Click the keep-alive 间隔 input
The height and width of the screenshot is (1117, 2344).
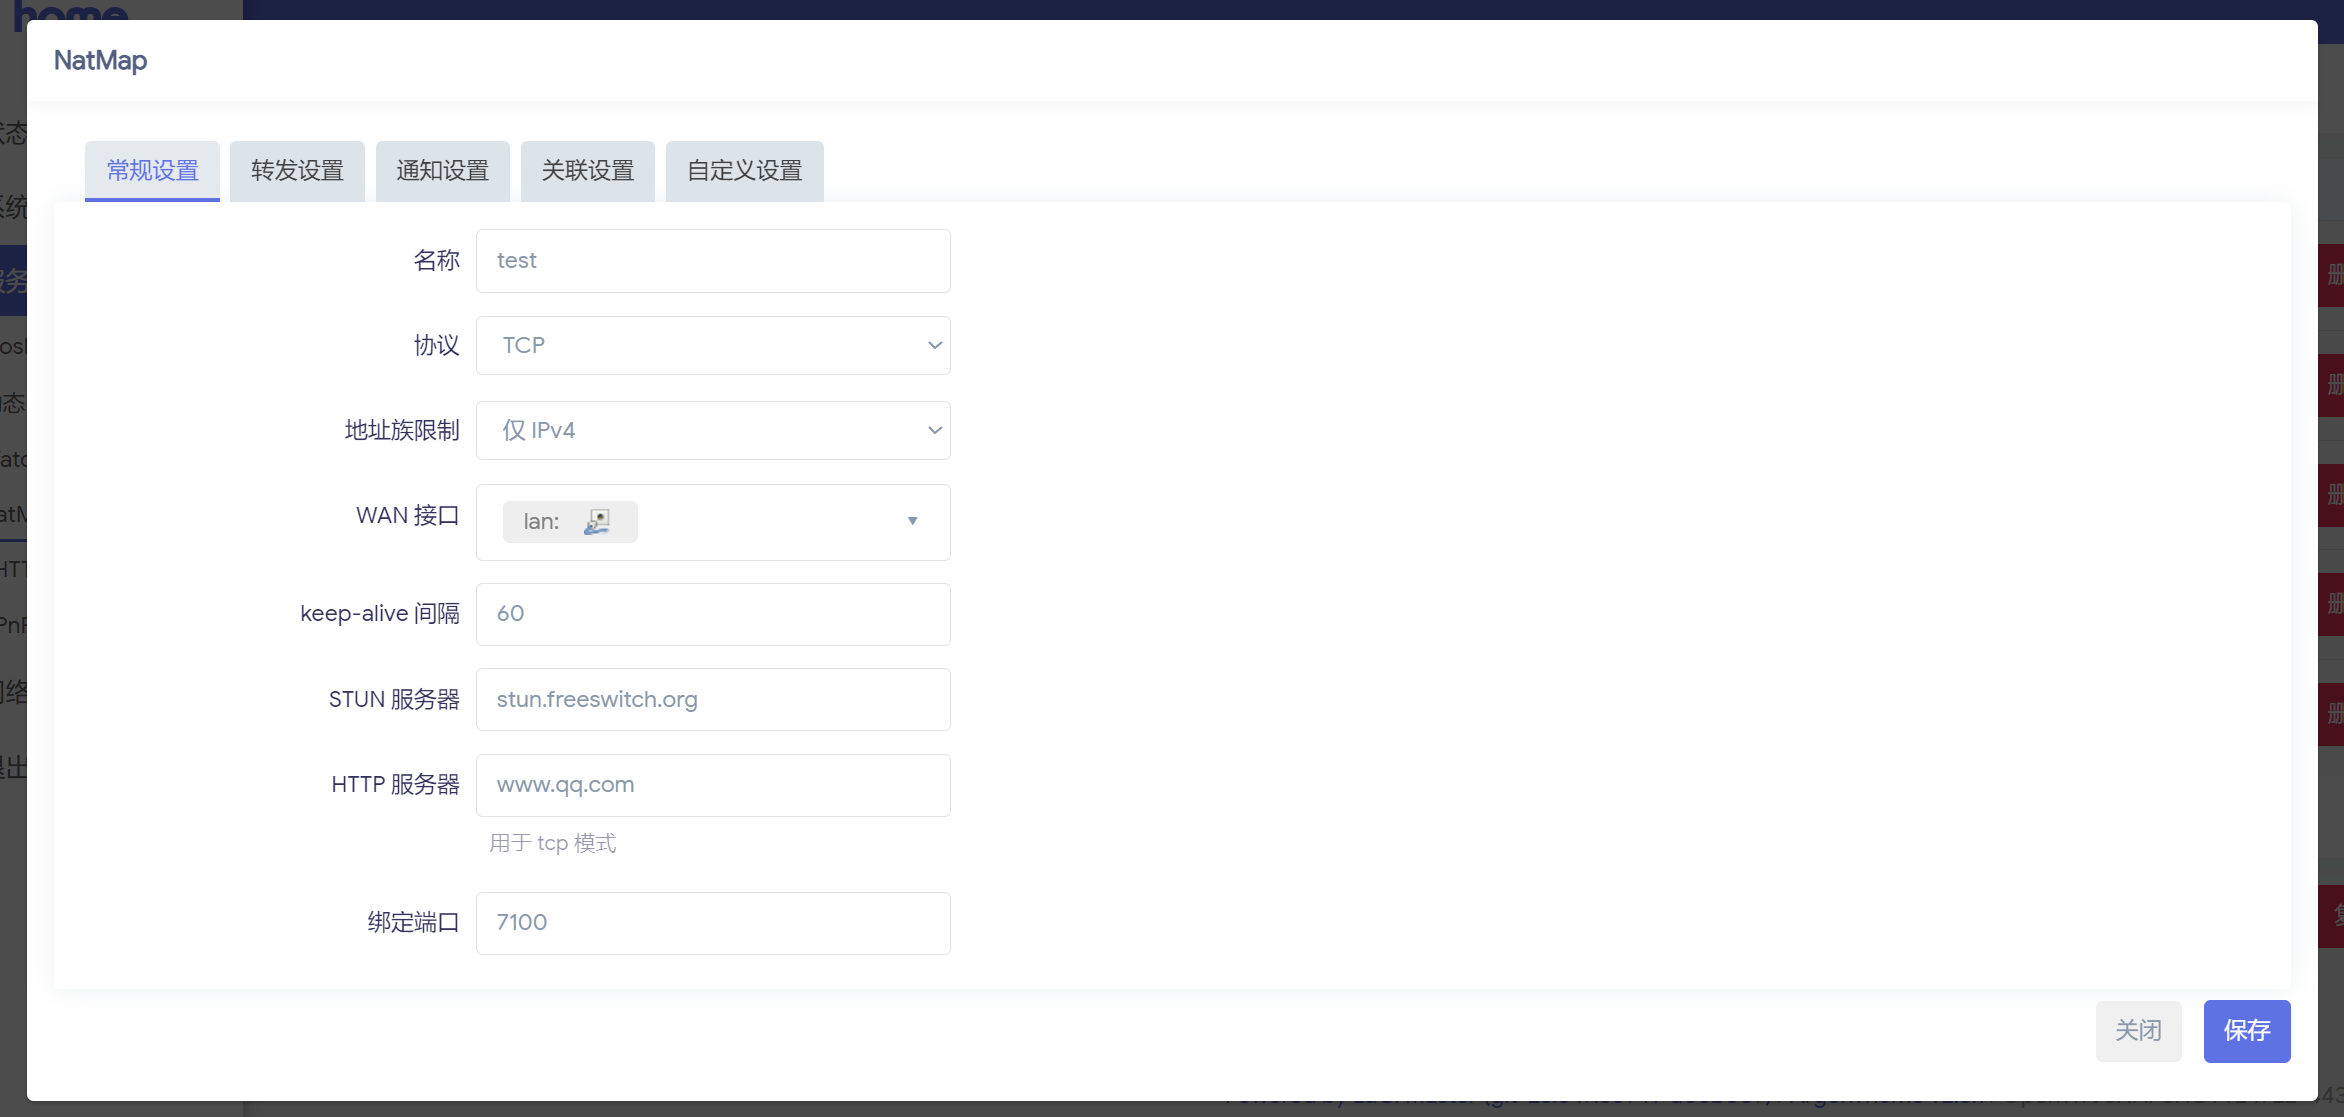pos(712,614)
